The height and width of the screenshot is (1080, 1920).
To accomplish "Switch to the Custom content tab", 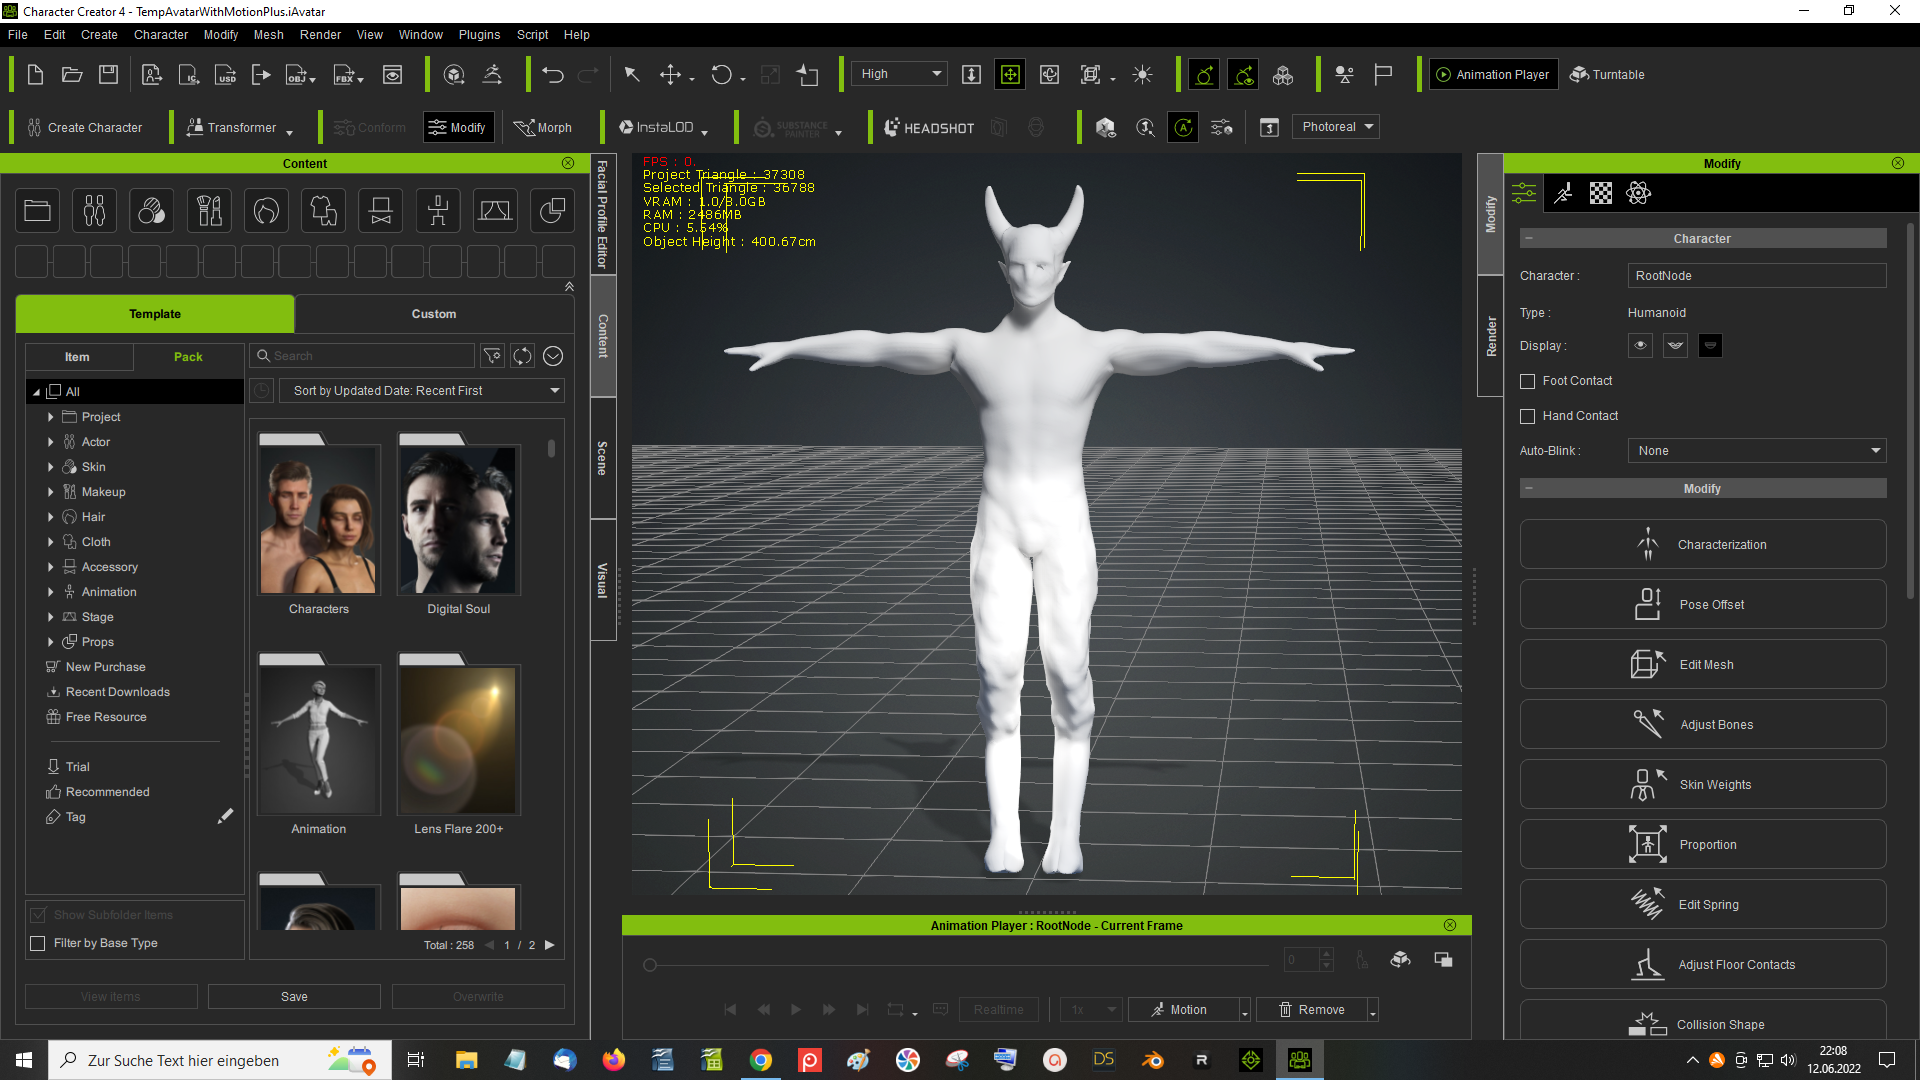I will click(x=434, y=314).
